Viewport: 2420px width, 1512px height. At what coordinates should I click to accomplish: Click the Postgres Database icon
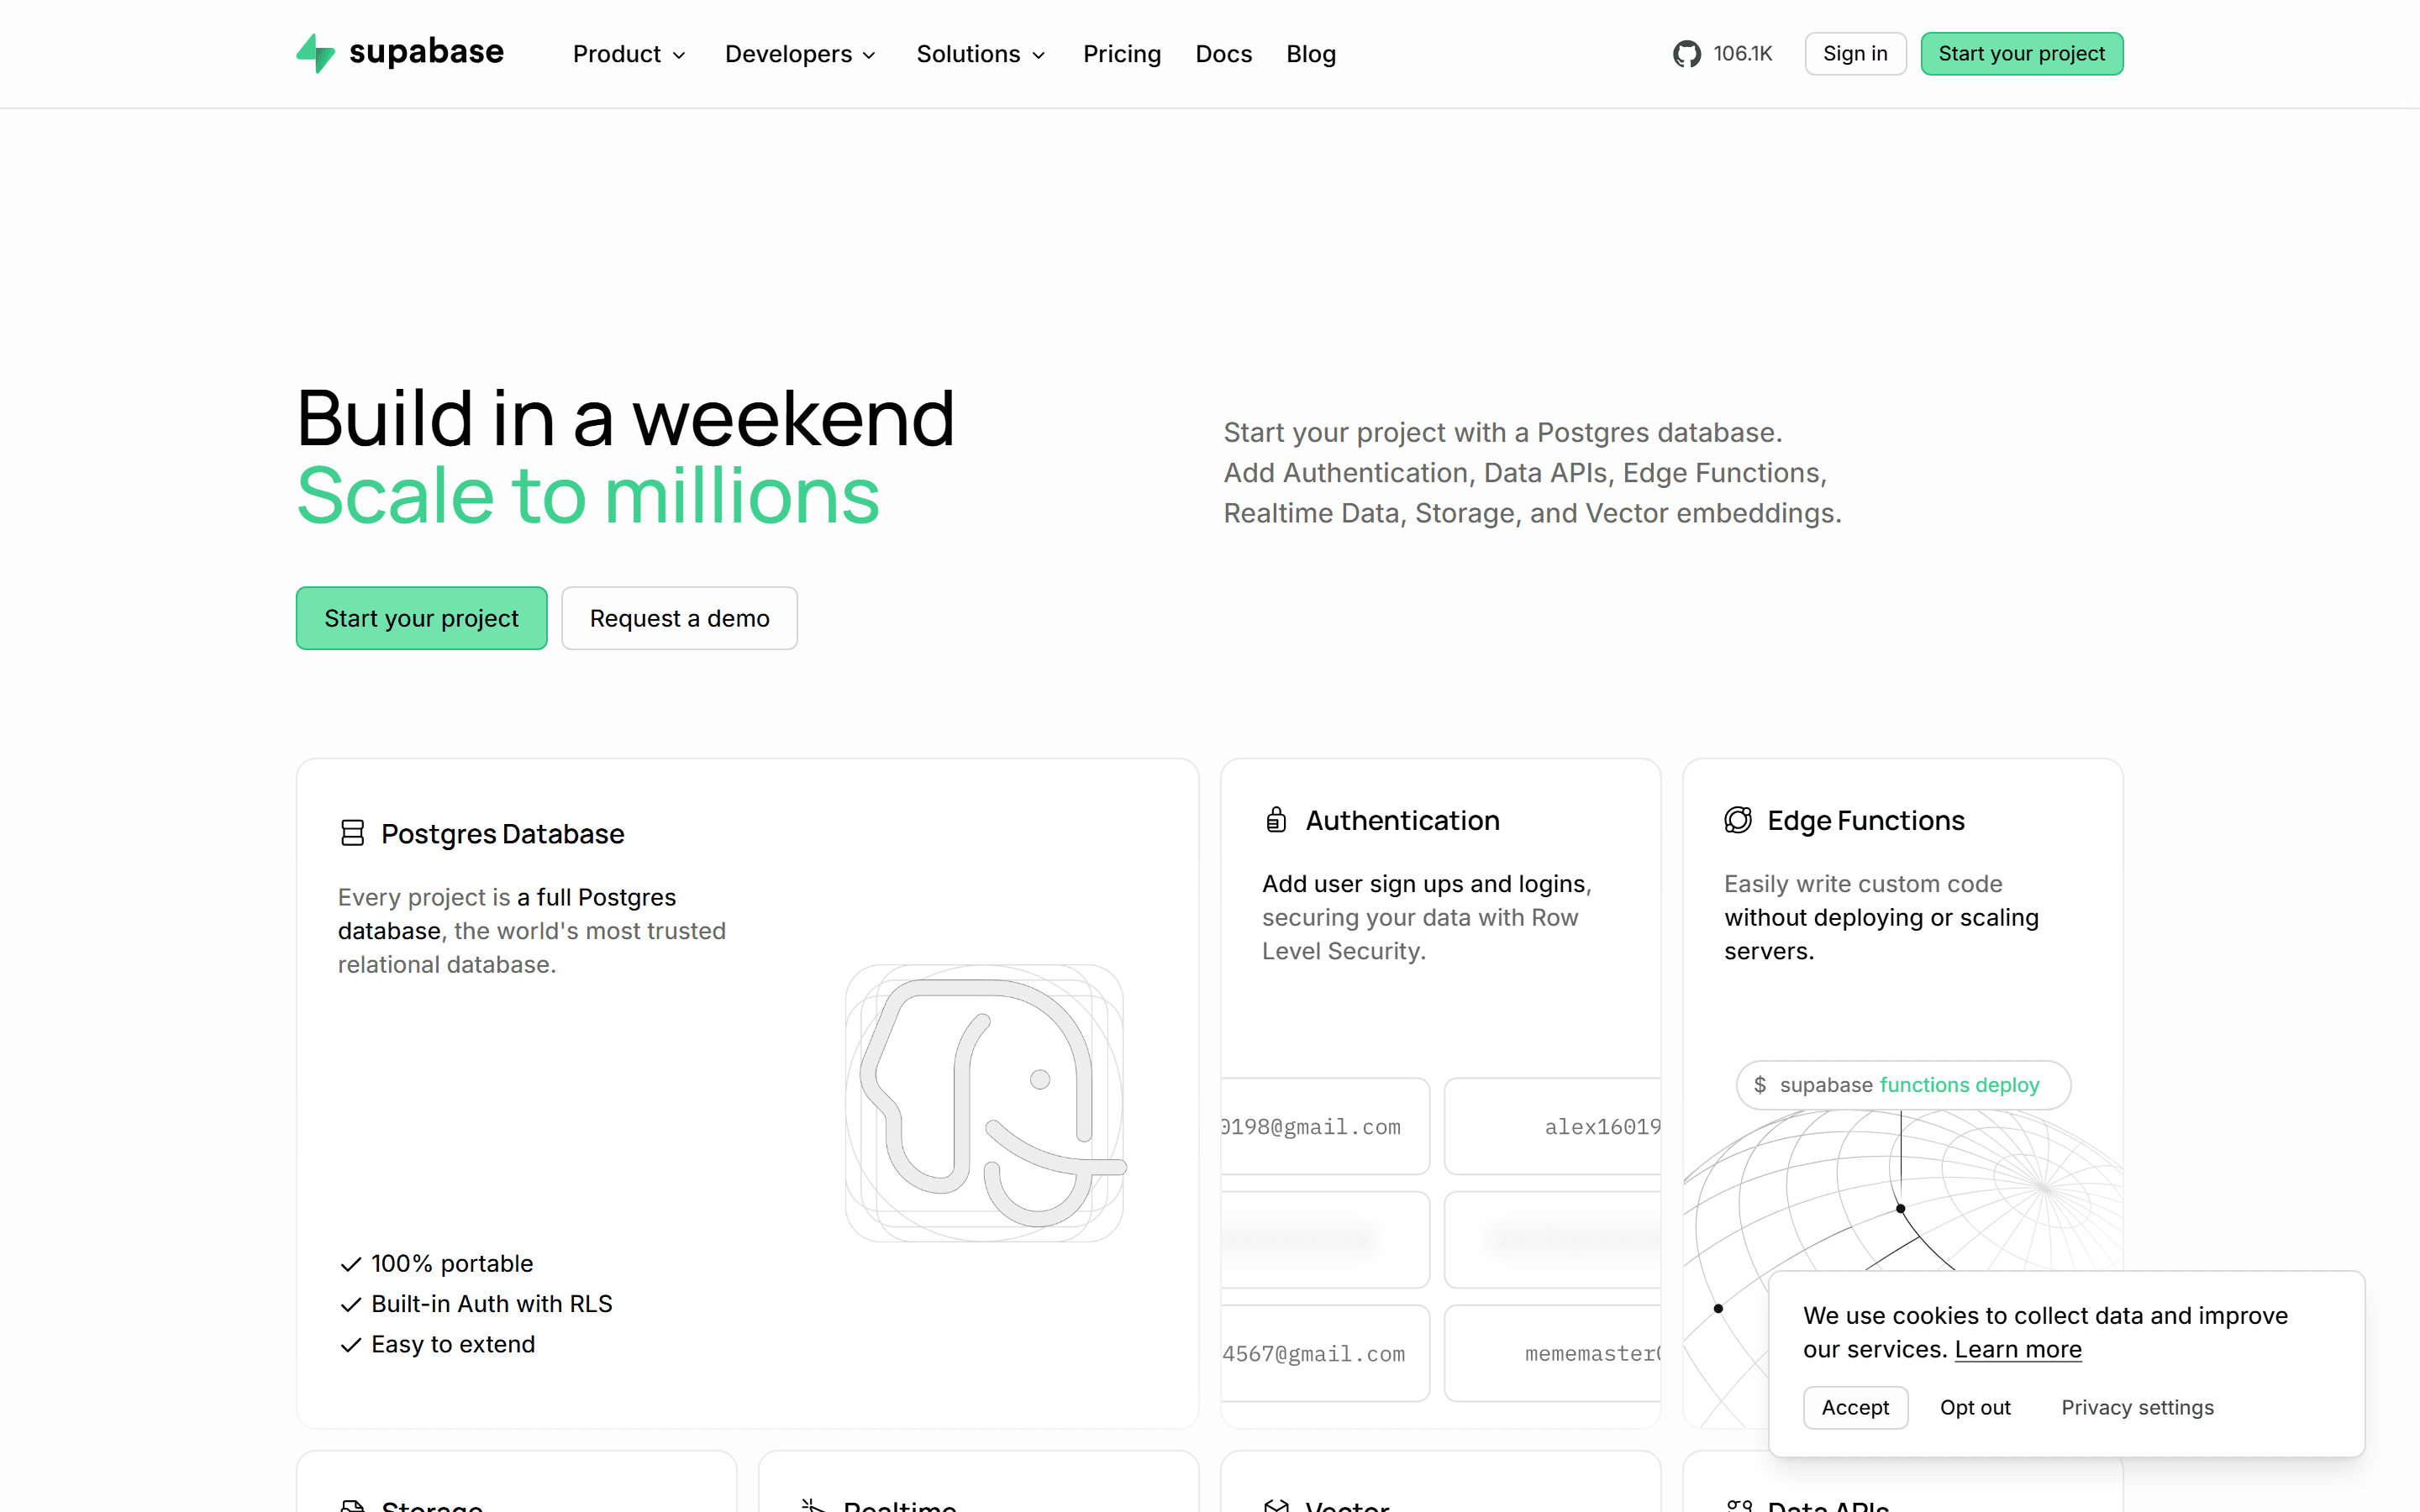(x=352, y=833)
